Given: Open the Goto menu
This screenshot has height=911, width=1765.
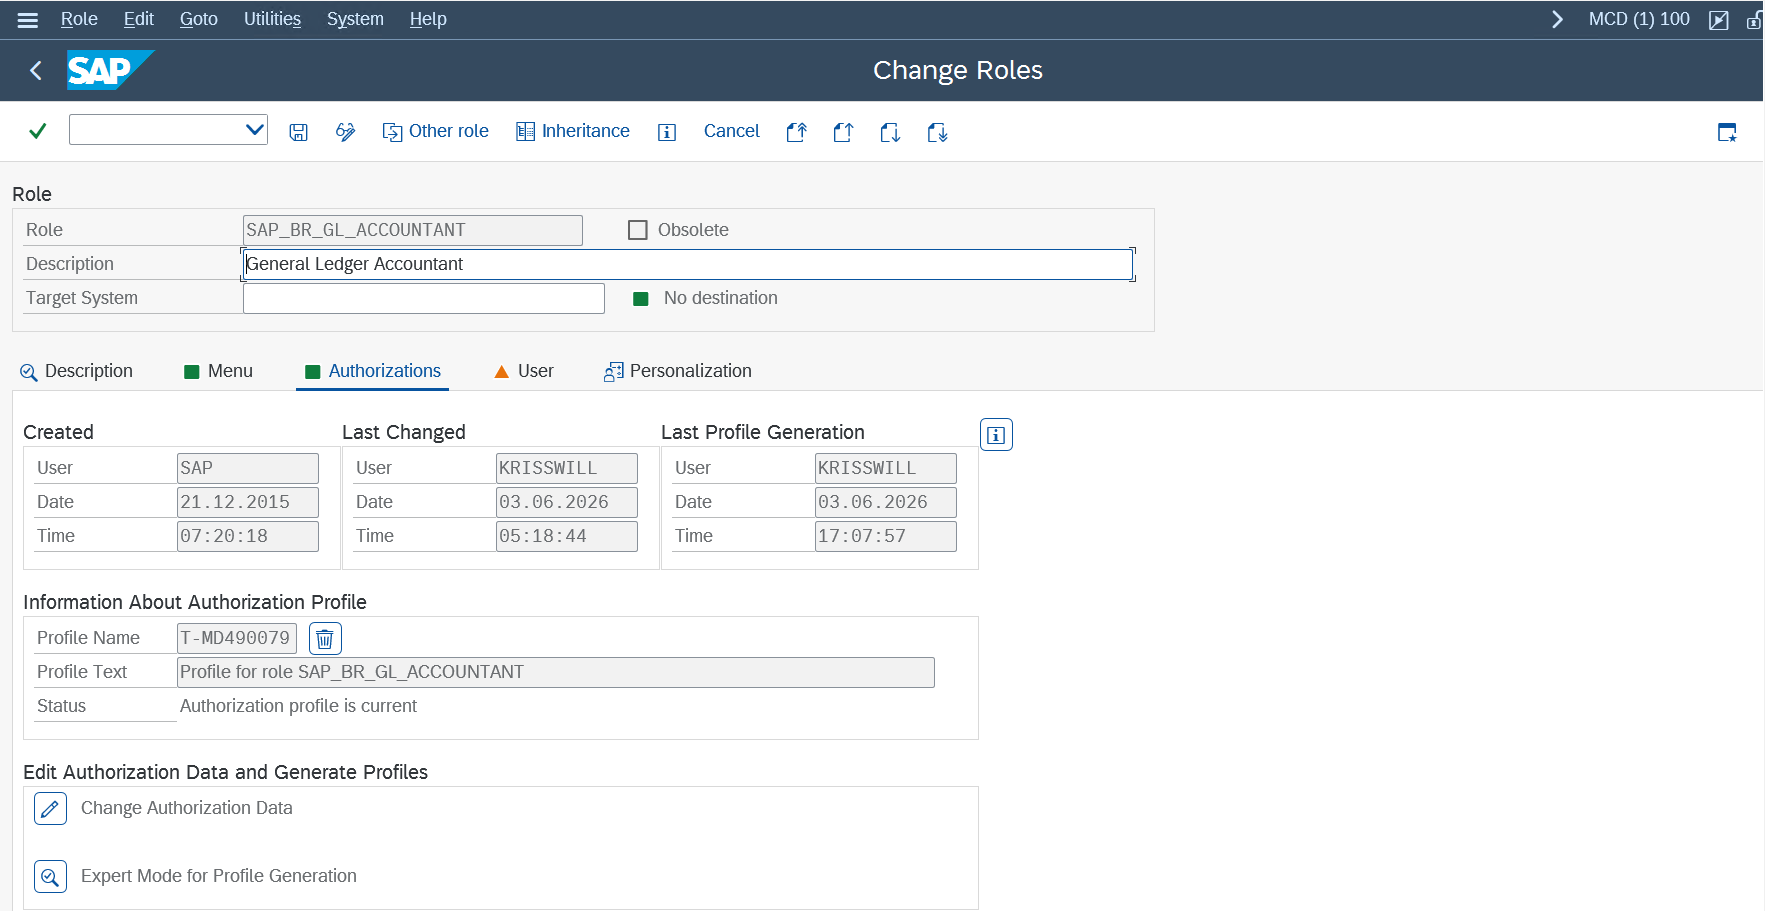Looking at the screenshot, I should 199,19.
